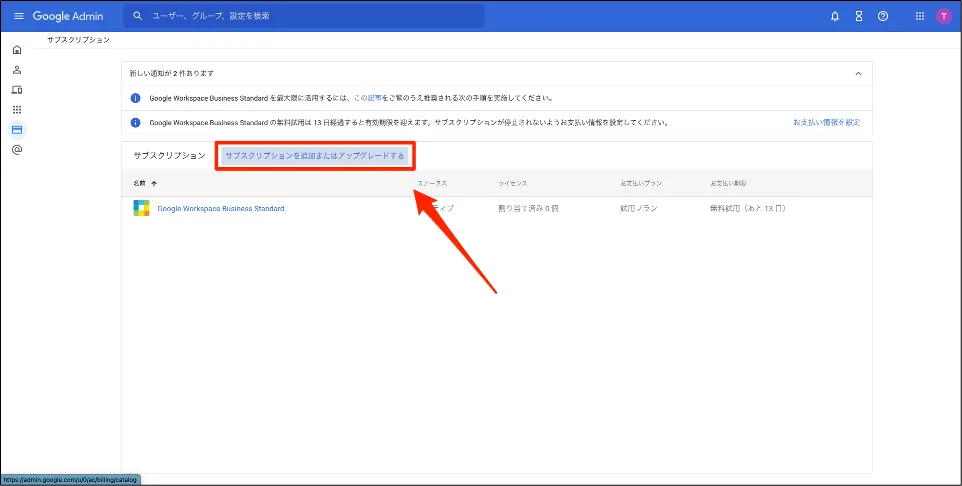
Task: Open the Account @ sidebar icon
Action: [17, 150]
